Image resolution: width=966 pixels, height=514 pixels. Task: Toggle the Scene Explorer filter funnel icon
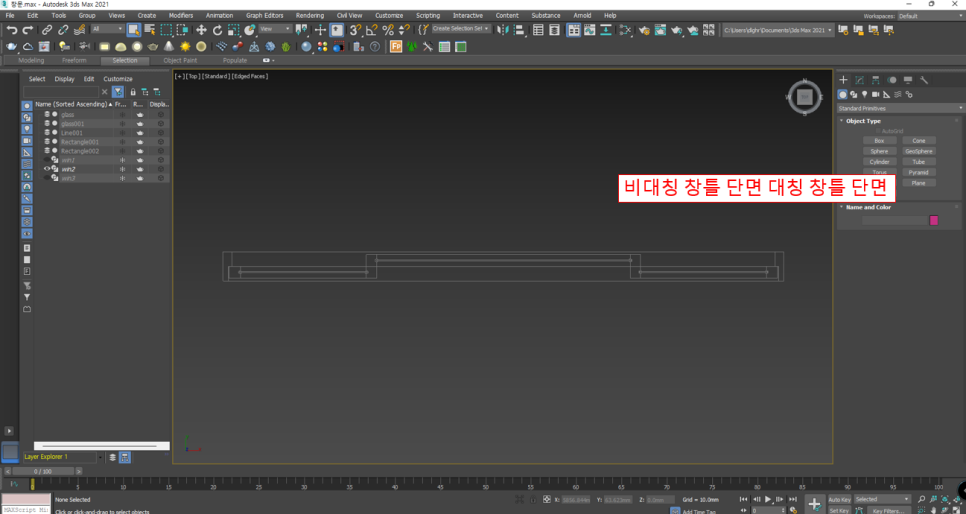coord(118,92)
